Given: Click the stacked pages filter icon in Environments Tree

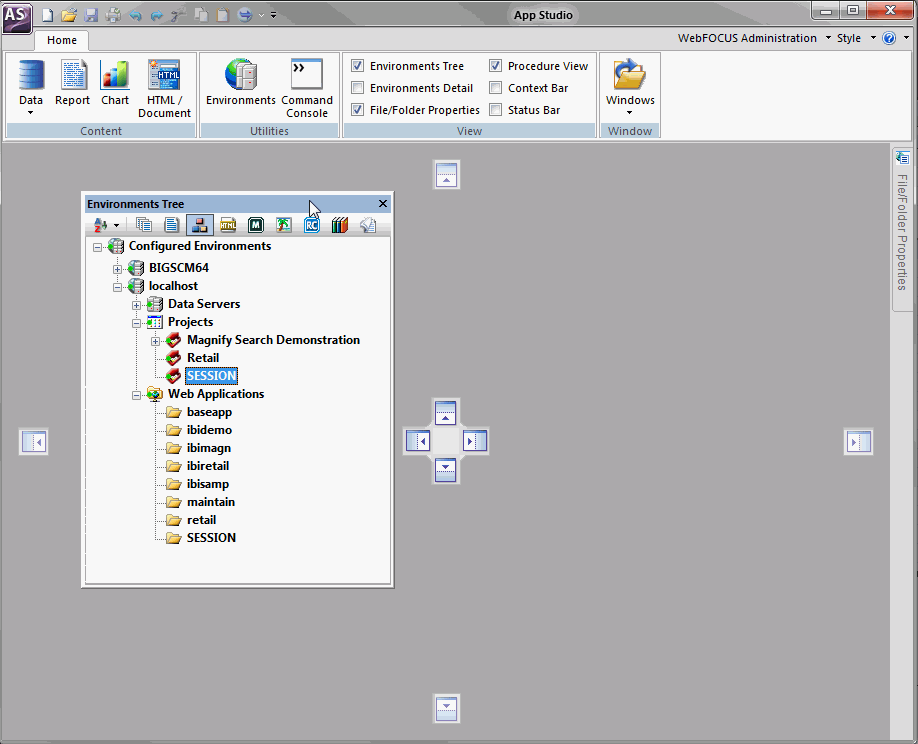Looking at the screenshot, I should click(x=143, y=225).
